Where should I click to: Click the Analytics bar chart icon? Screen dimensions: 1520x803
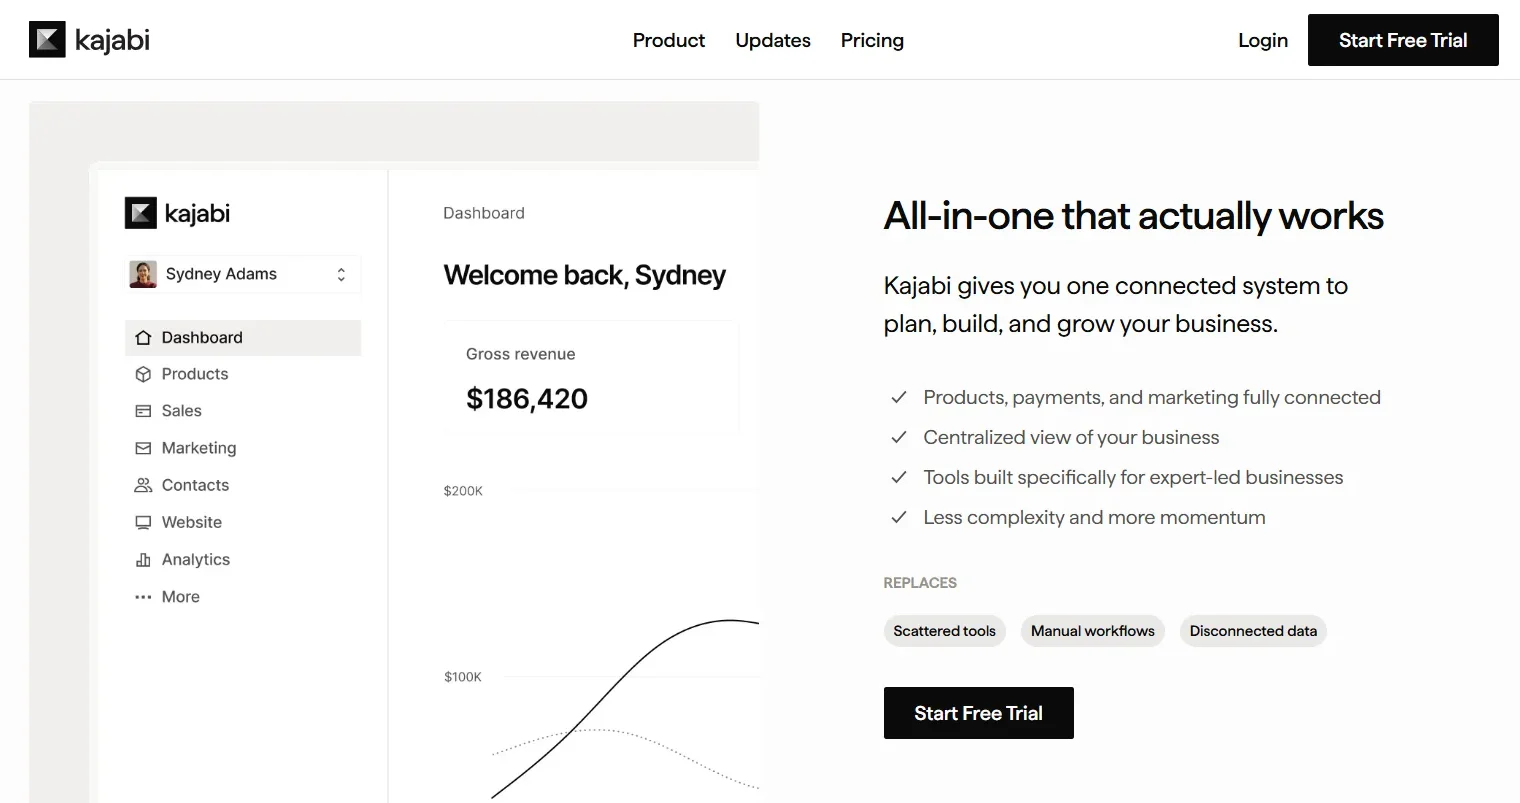point(143,560)
